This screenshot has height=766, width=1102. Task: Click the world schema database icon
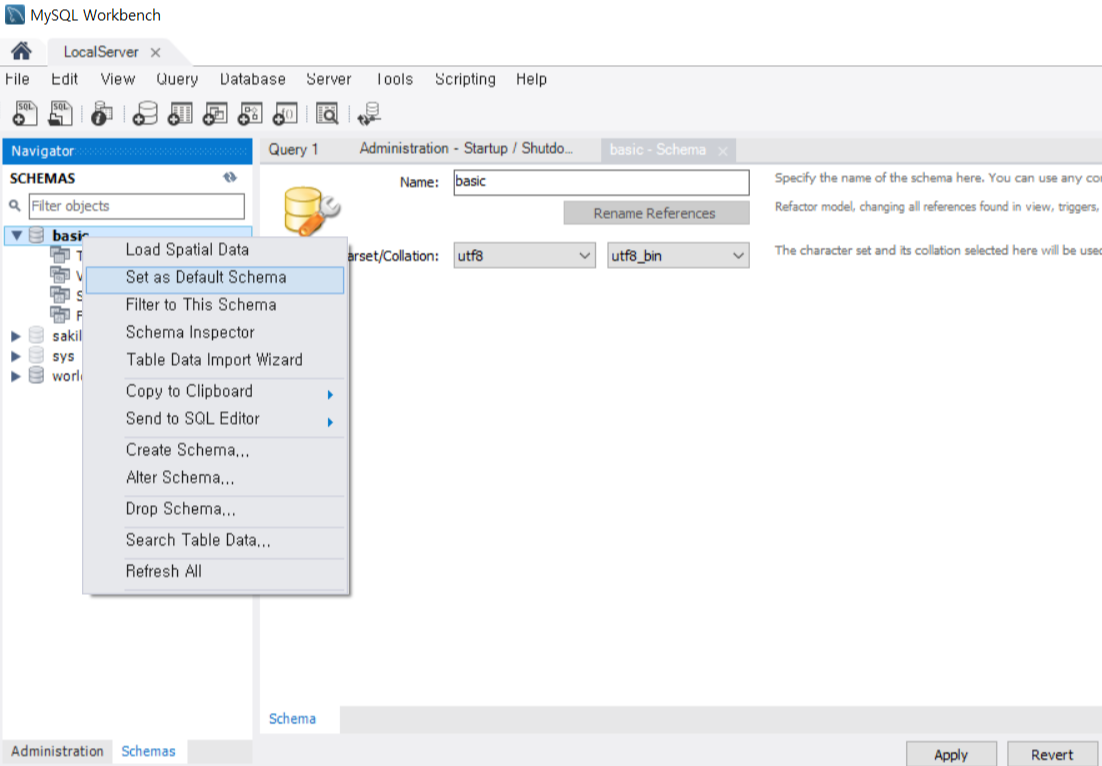click(x=37, y=376)
